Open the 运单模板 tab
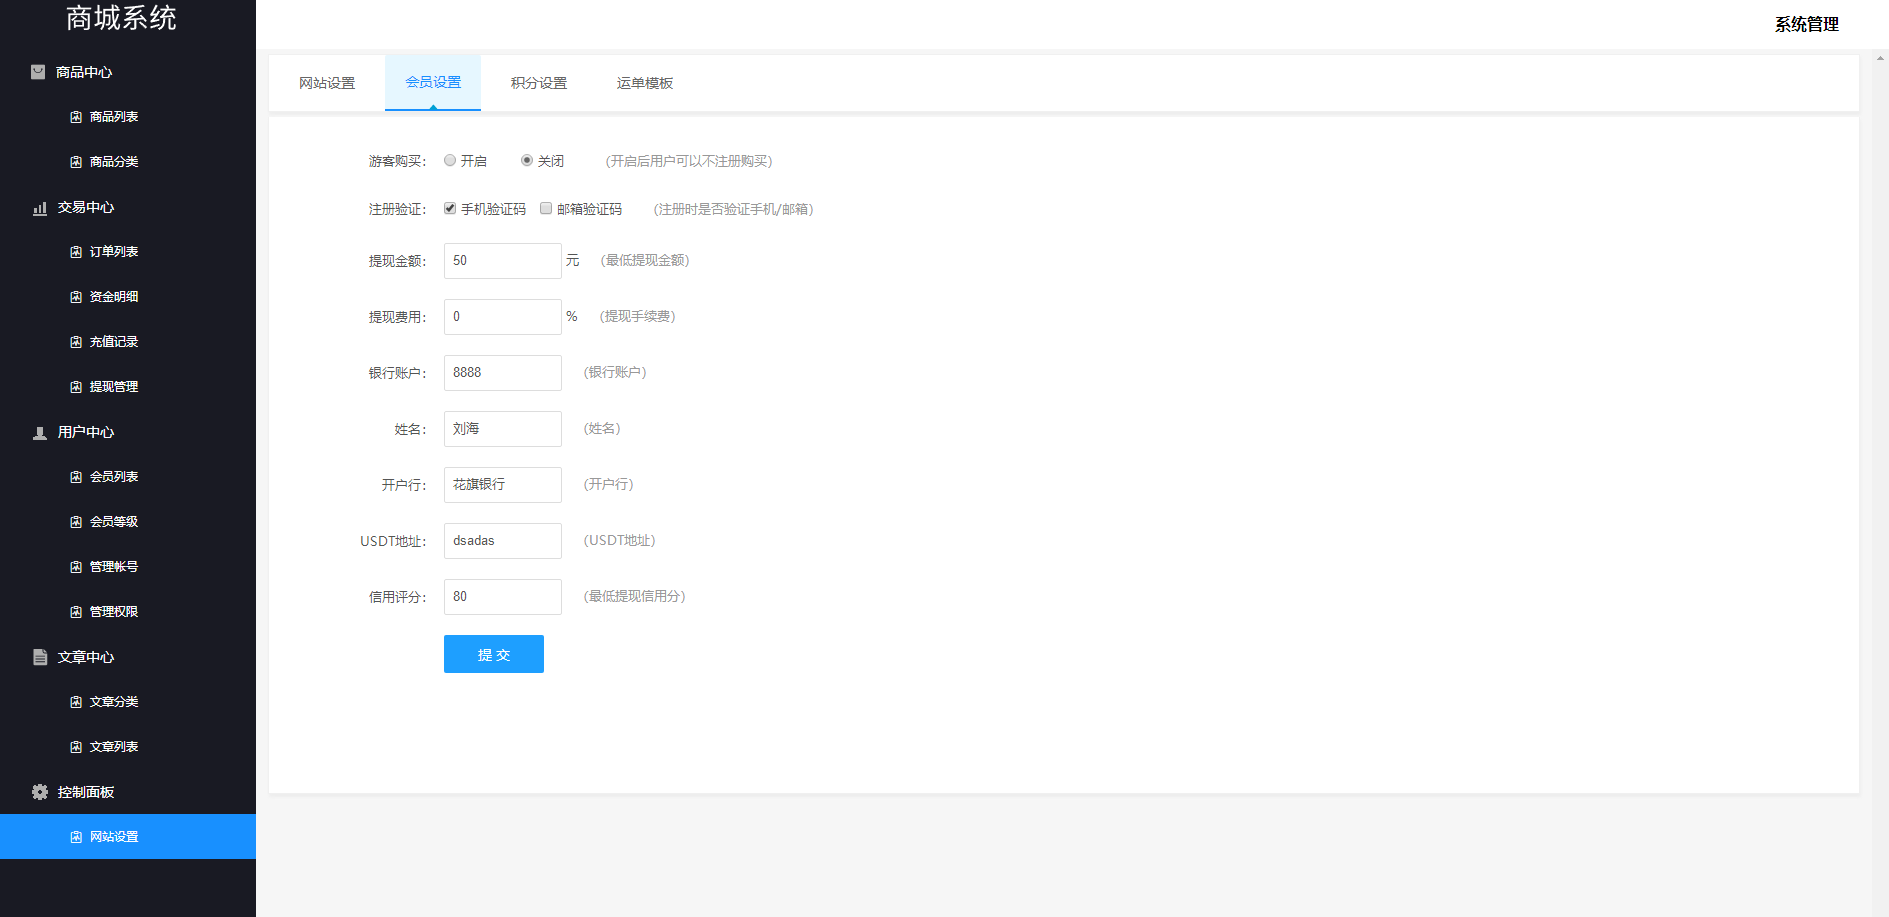Image resolution: width=1889 pixels, height=917 pixels. (644, 83)
